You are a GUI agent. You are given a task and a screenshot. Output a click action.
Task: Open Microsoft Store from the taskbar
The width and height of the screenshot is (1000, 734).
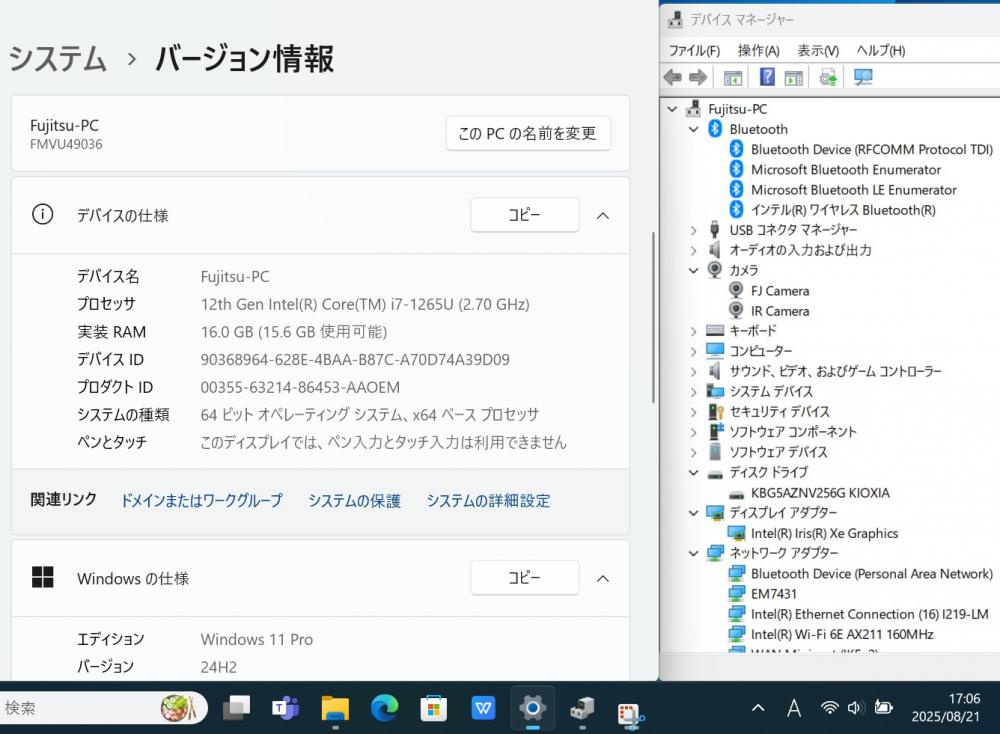coord(434,708)
